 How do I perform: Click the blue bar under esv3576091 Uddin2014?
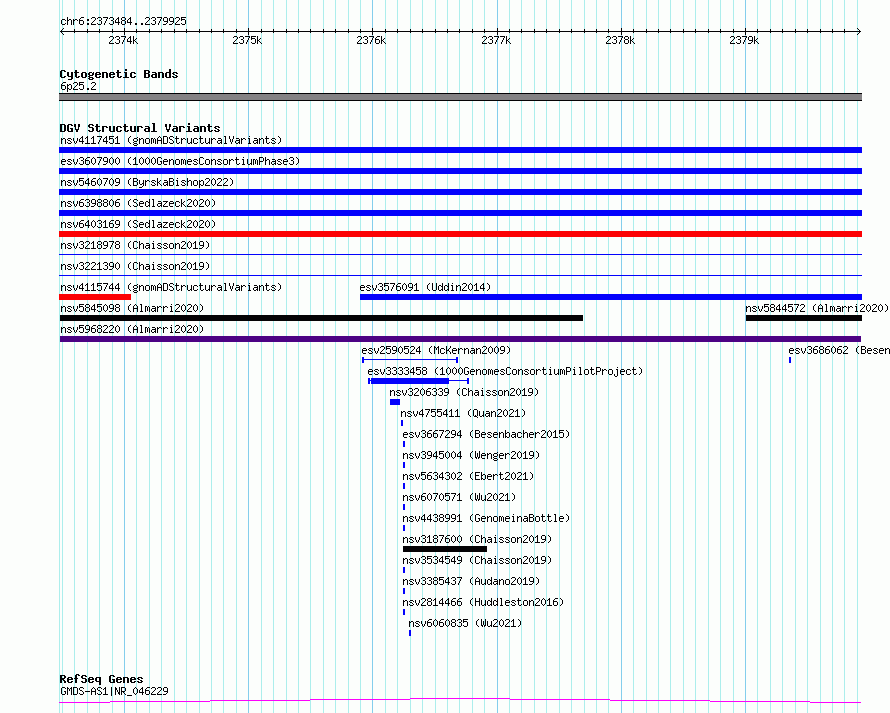(611, 297)
